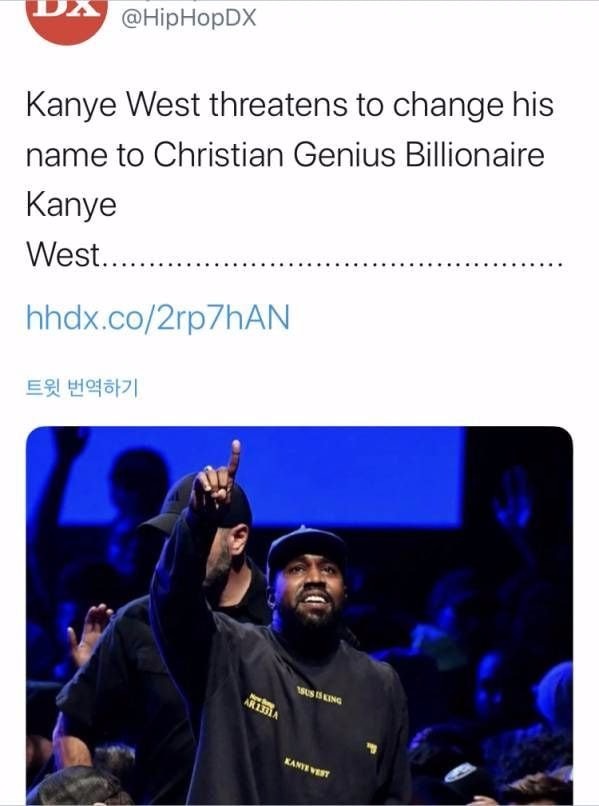599x806 pixels.
Task: Click the lone "Kanye" text line
Action: tap(71, 205)
